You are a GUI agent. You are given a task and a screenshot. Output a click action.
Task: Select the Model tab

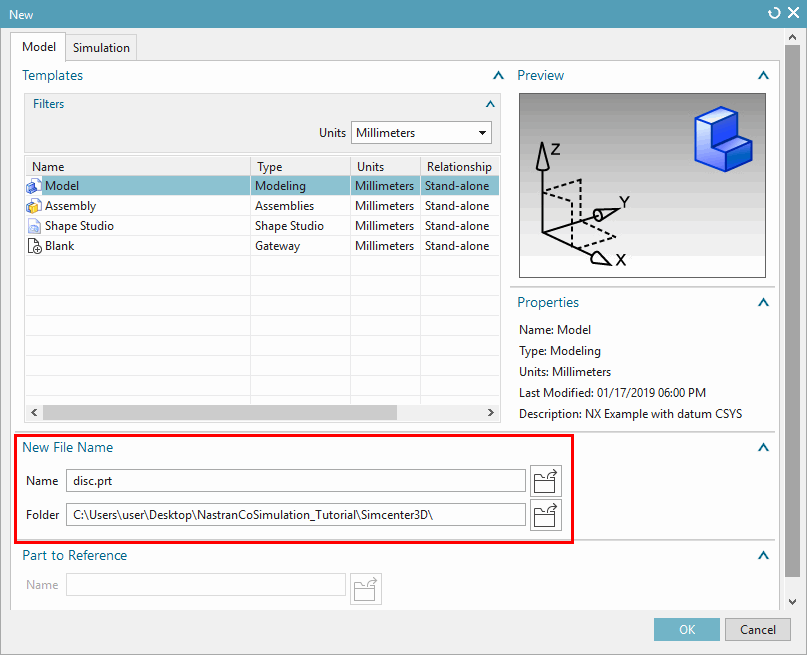point(38,47)
